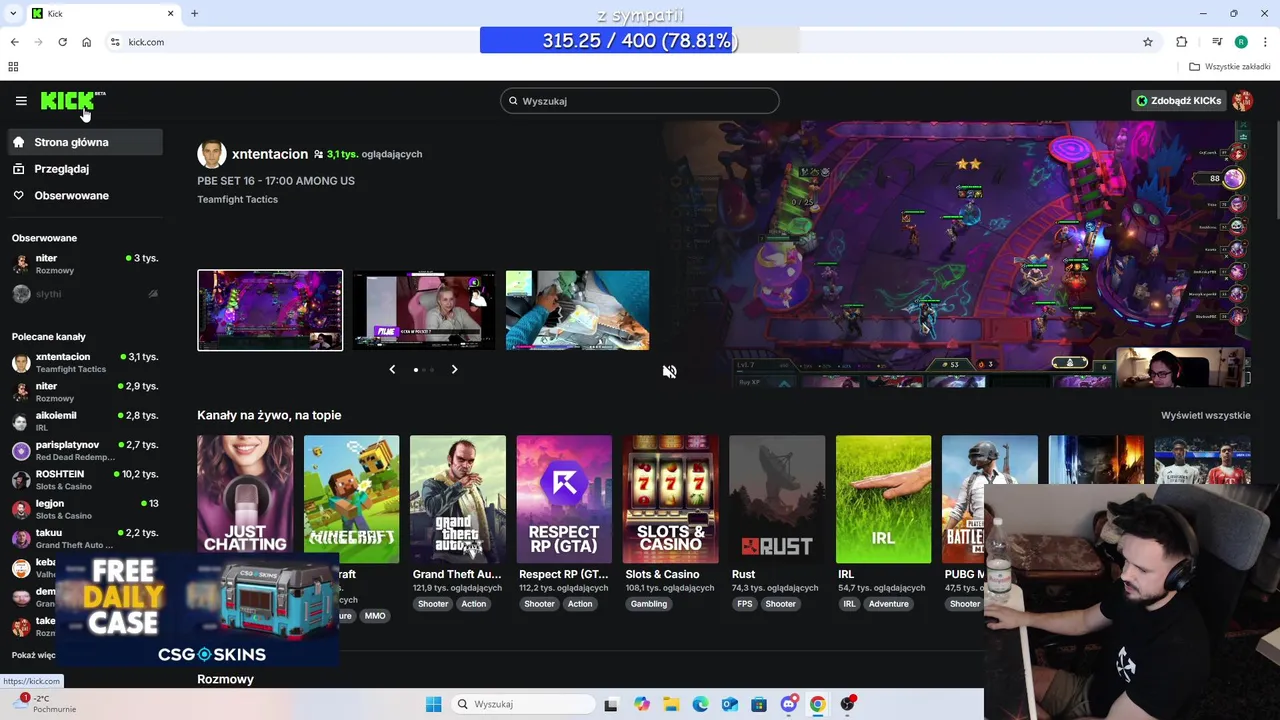1280x720 pixels.
Task: Open the media control icon in Chrome
Action: 1217,42
